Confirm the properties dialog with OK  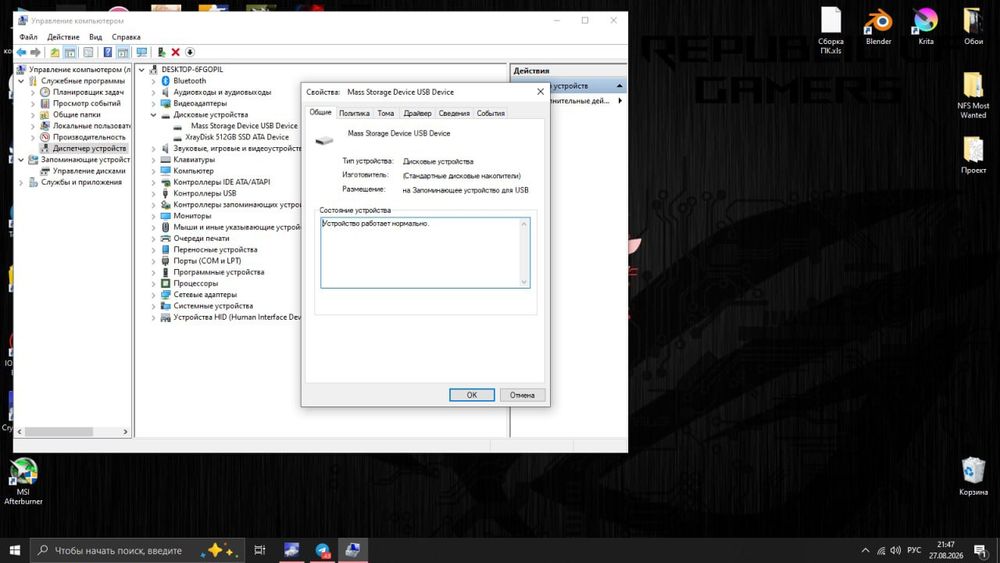pyautogui.click(x=472, y=395)
